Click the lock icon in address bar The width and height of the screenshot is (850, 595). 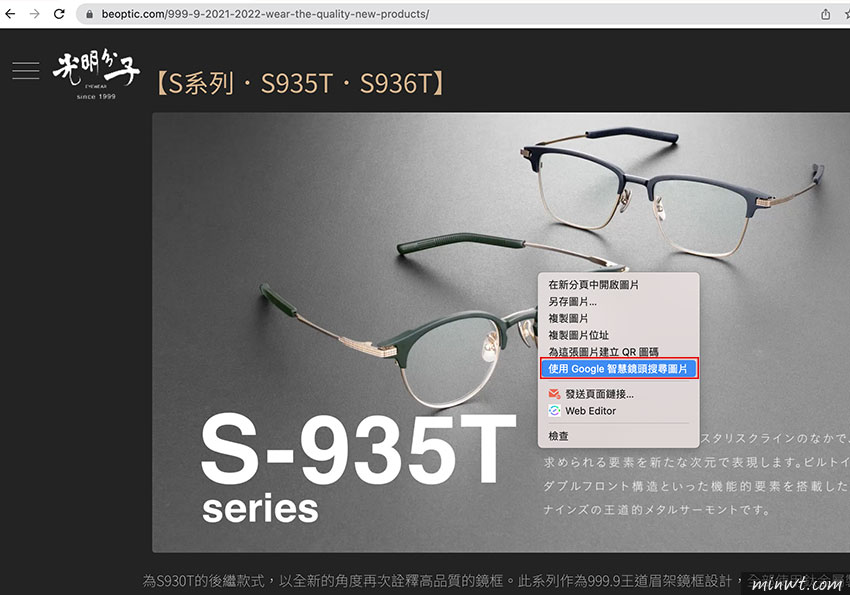[89, 14]
